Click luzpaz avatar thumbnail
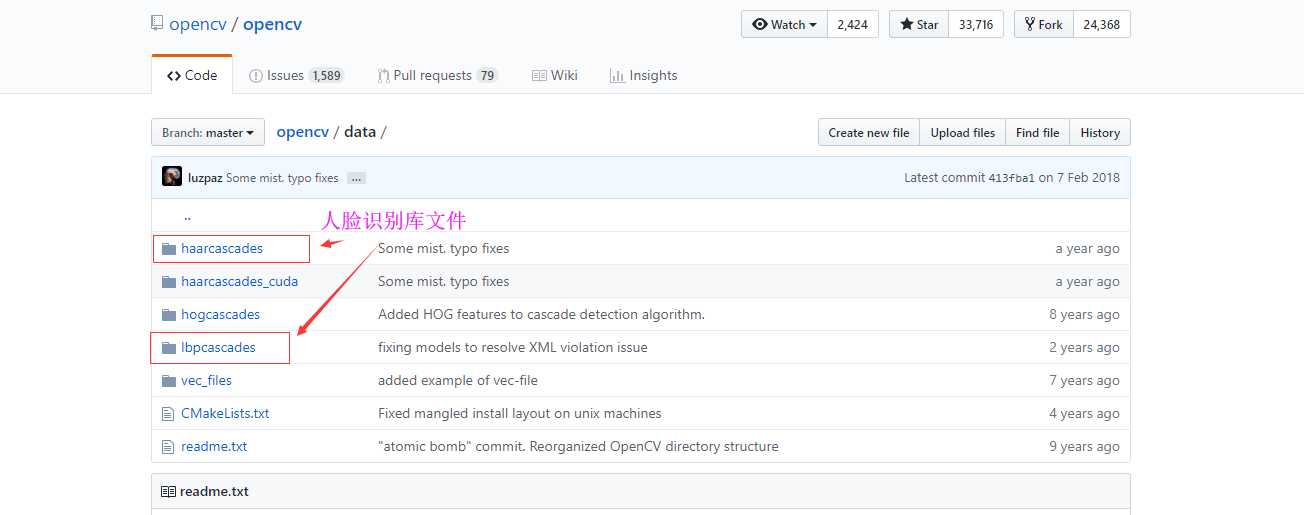 pyautogui.click(x=172, y=177)
